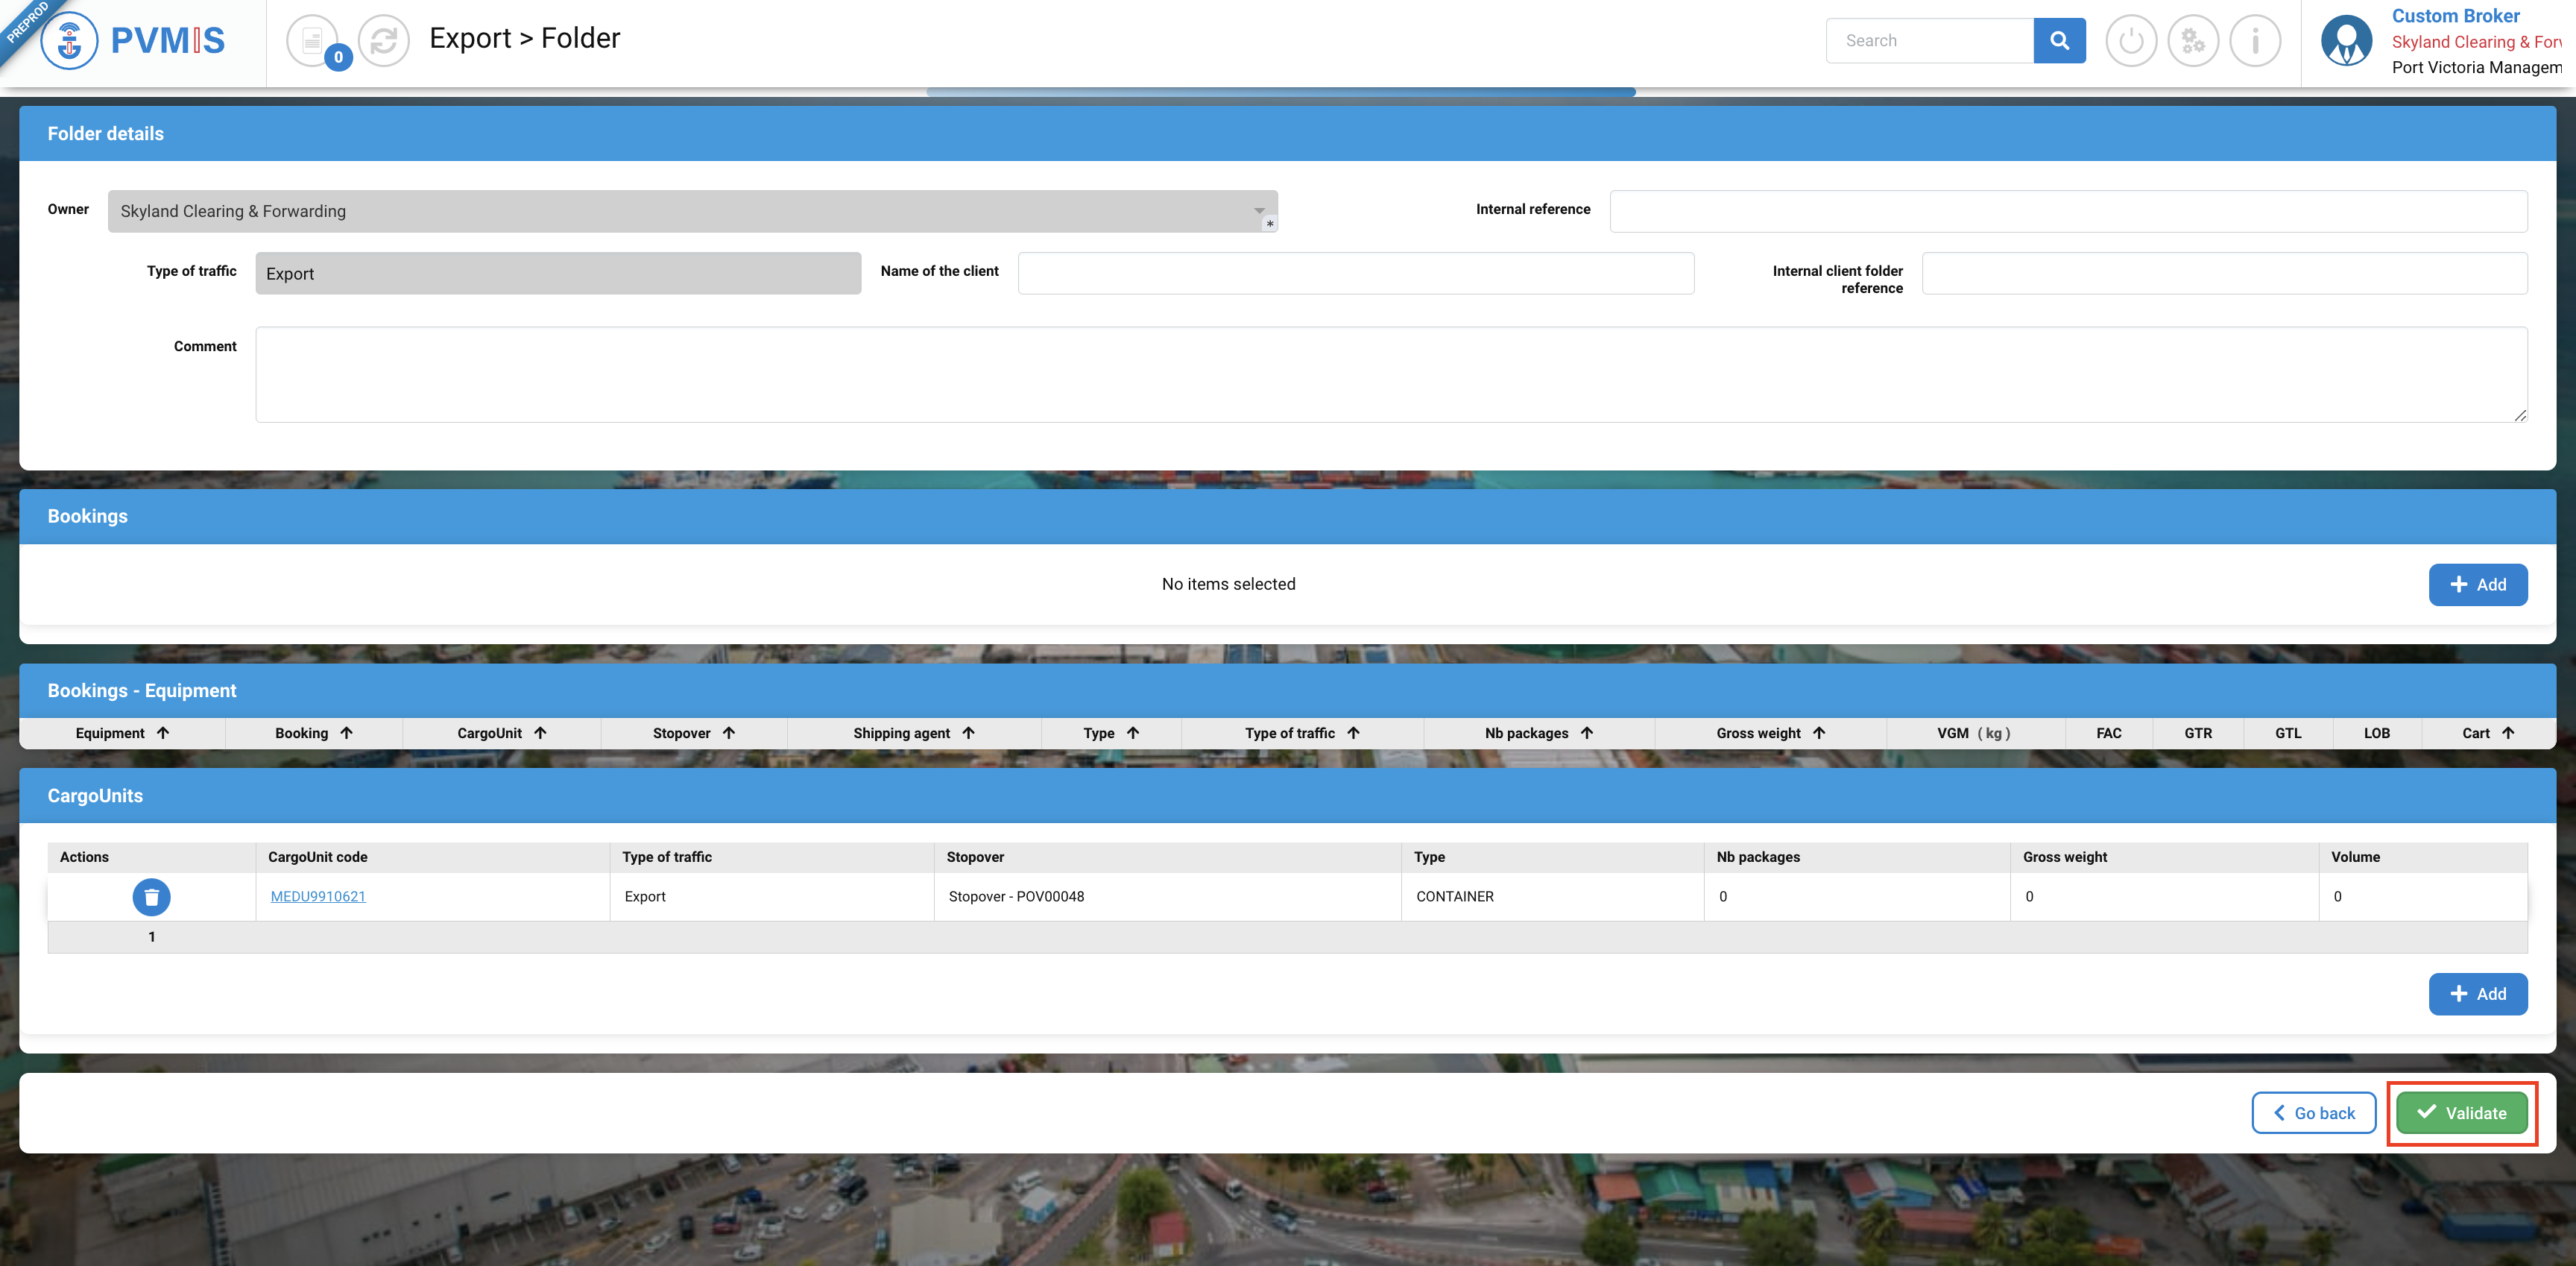Click into the Comment text area
2576x1266 pixels.
click(1390, 375)
